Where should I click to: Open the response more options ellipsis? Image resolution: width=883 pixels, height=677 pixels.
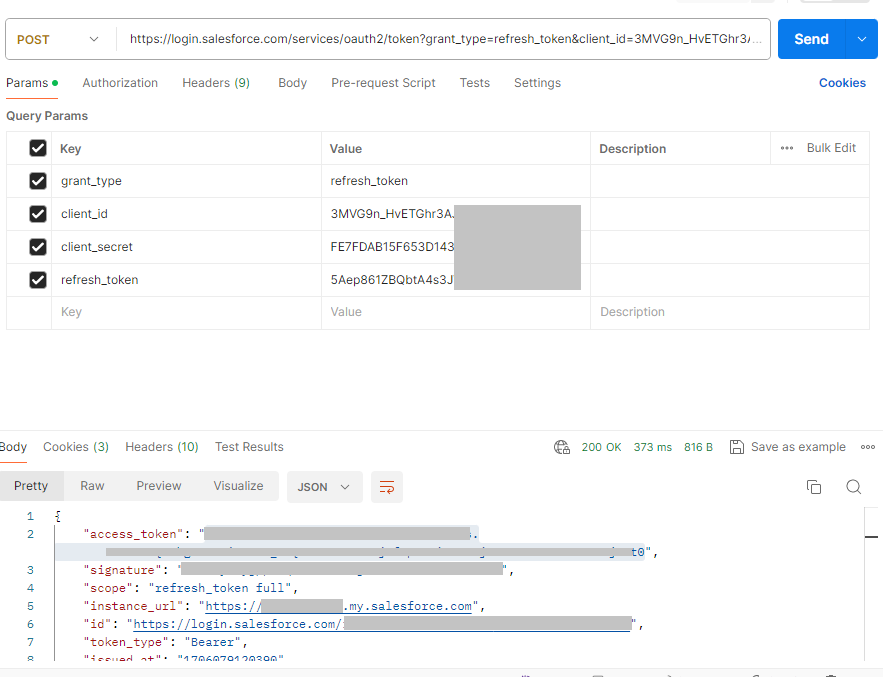pos(868,447)
